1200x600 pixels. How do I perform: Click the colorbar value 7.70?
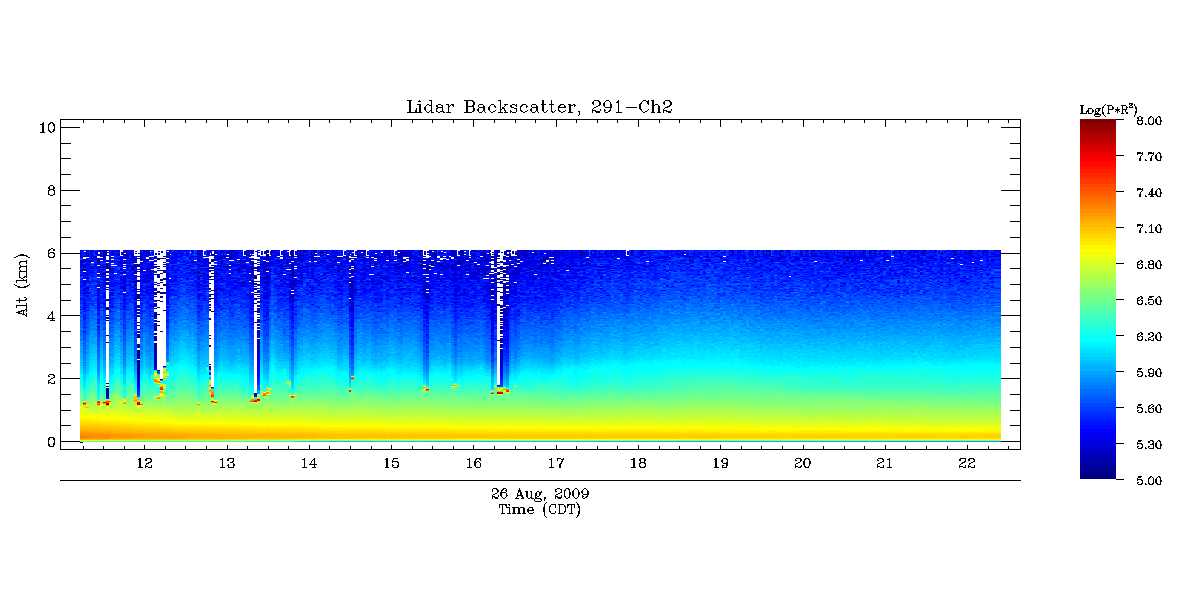[x=1149, y=157]
